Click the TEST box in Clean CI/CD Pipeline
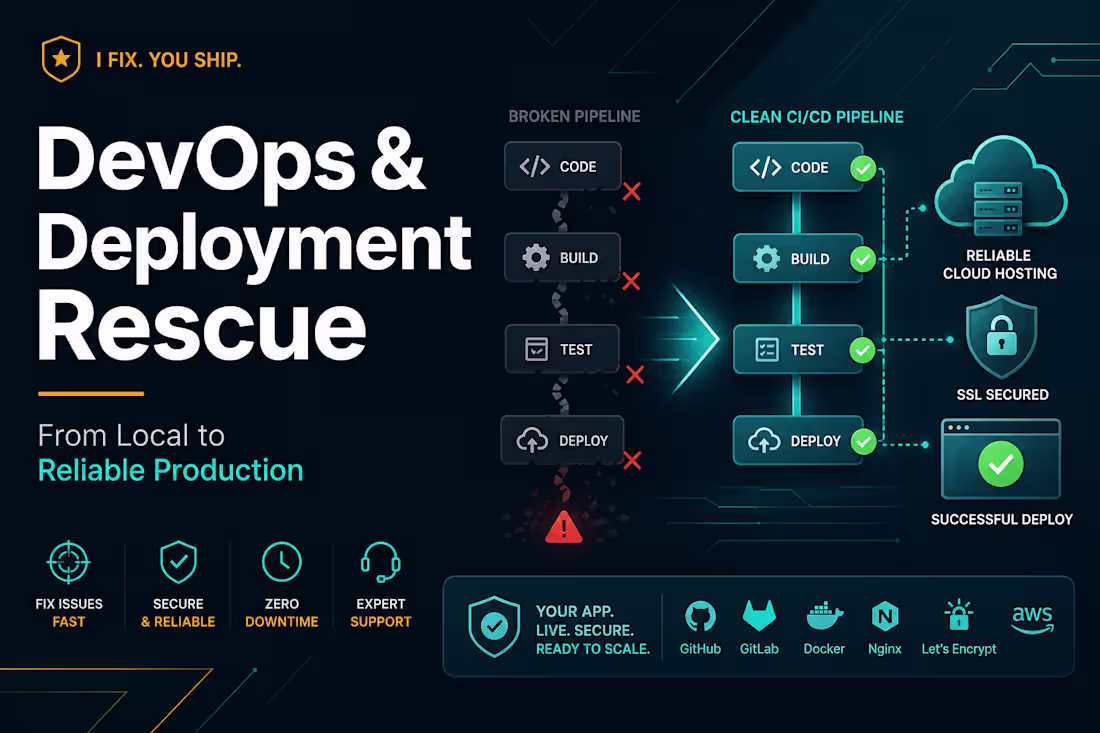The height and width of the screenshot is (733, 1100). (x=798, y=349)
